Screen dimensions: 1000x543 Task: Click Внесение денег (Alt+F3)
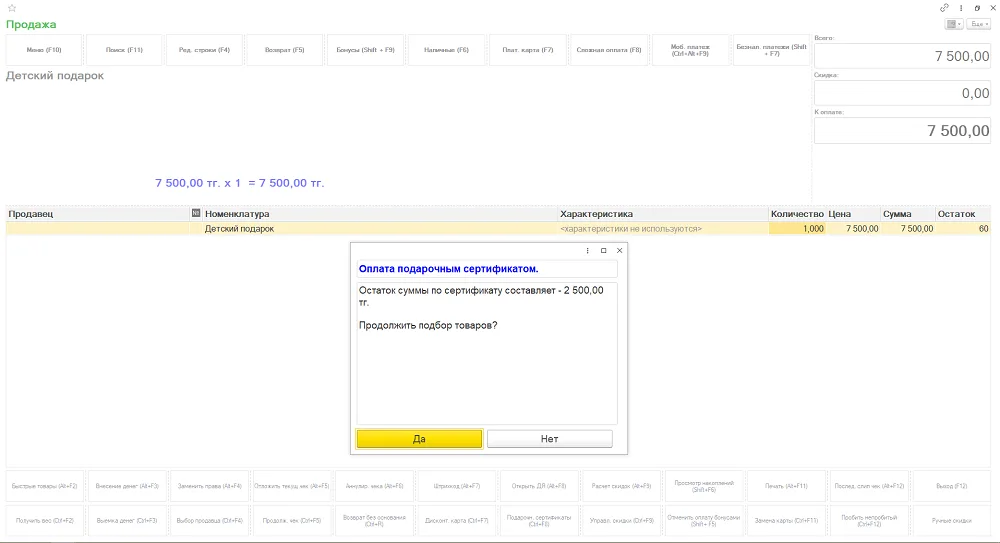[x=127, y=486]
